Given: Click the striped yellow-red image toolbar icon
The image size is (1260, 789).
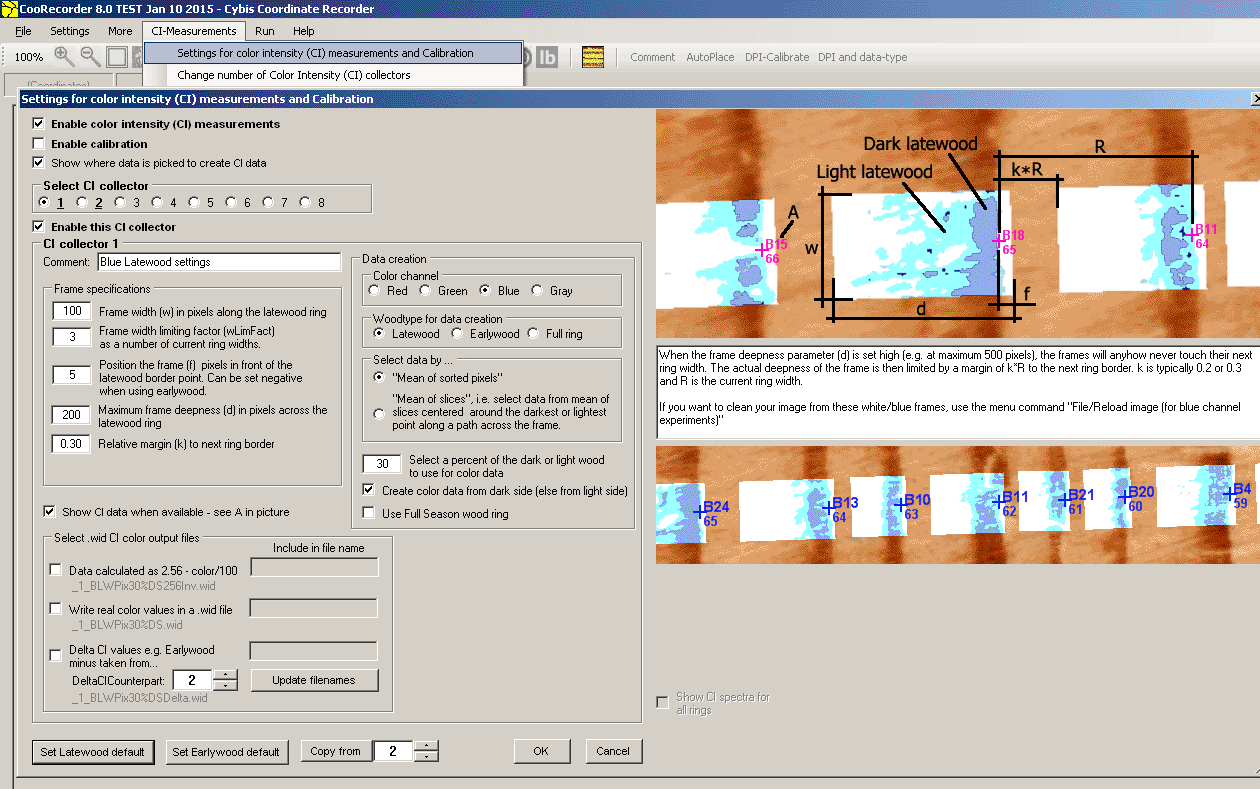Looking at the screenshot, I should click(593, 57).
